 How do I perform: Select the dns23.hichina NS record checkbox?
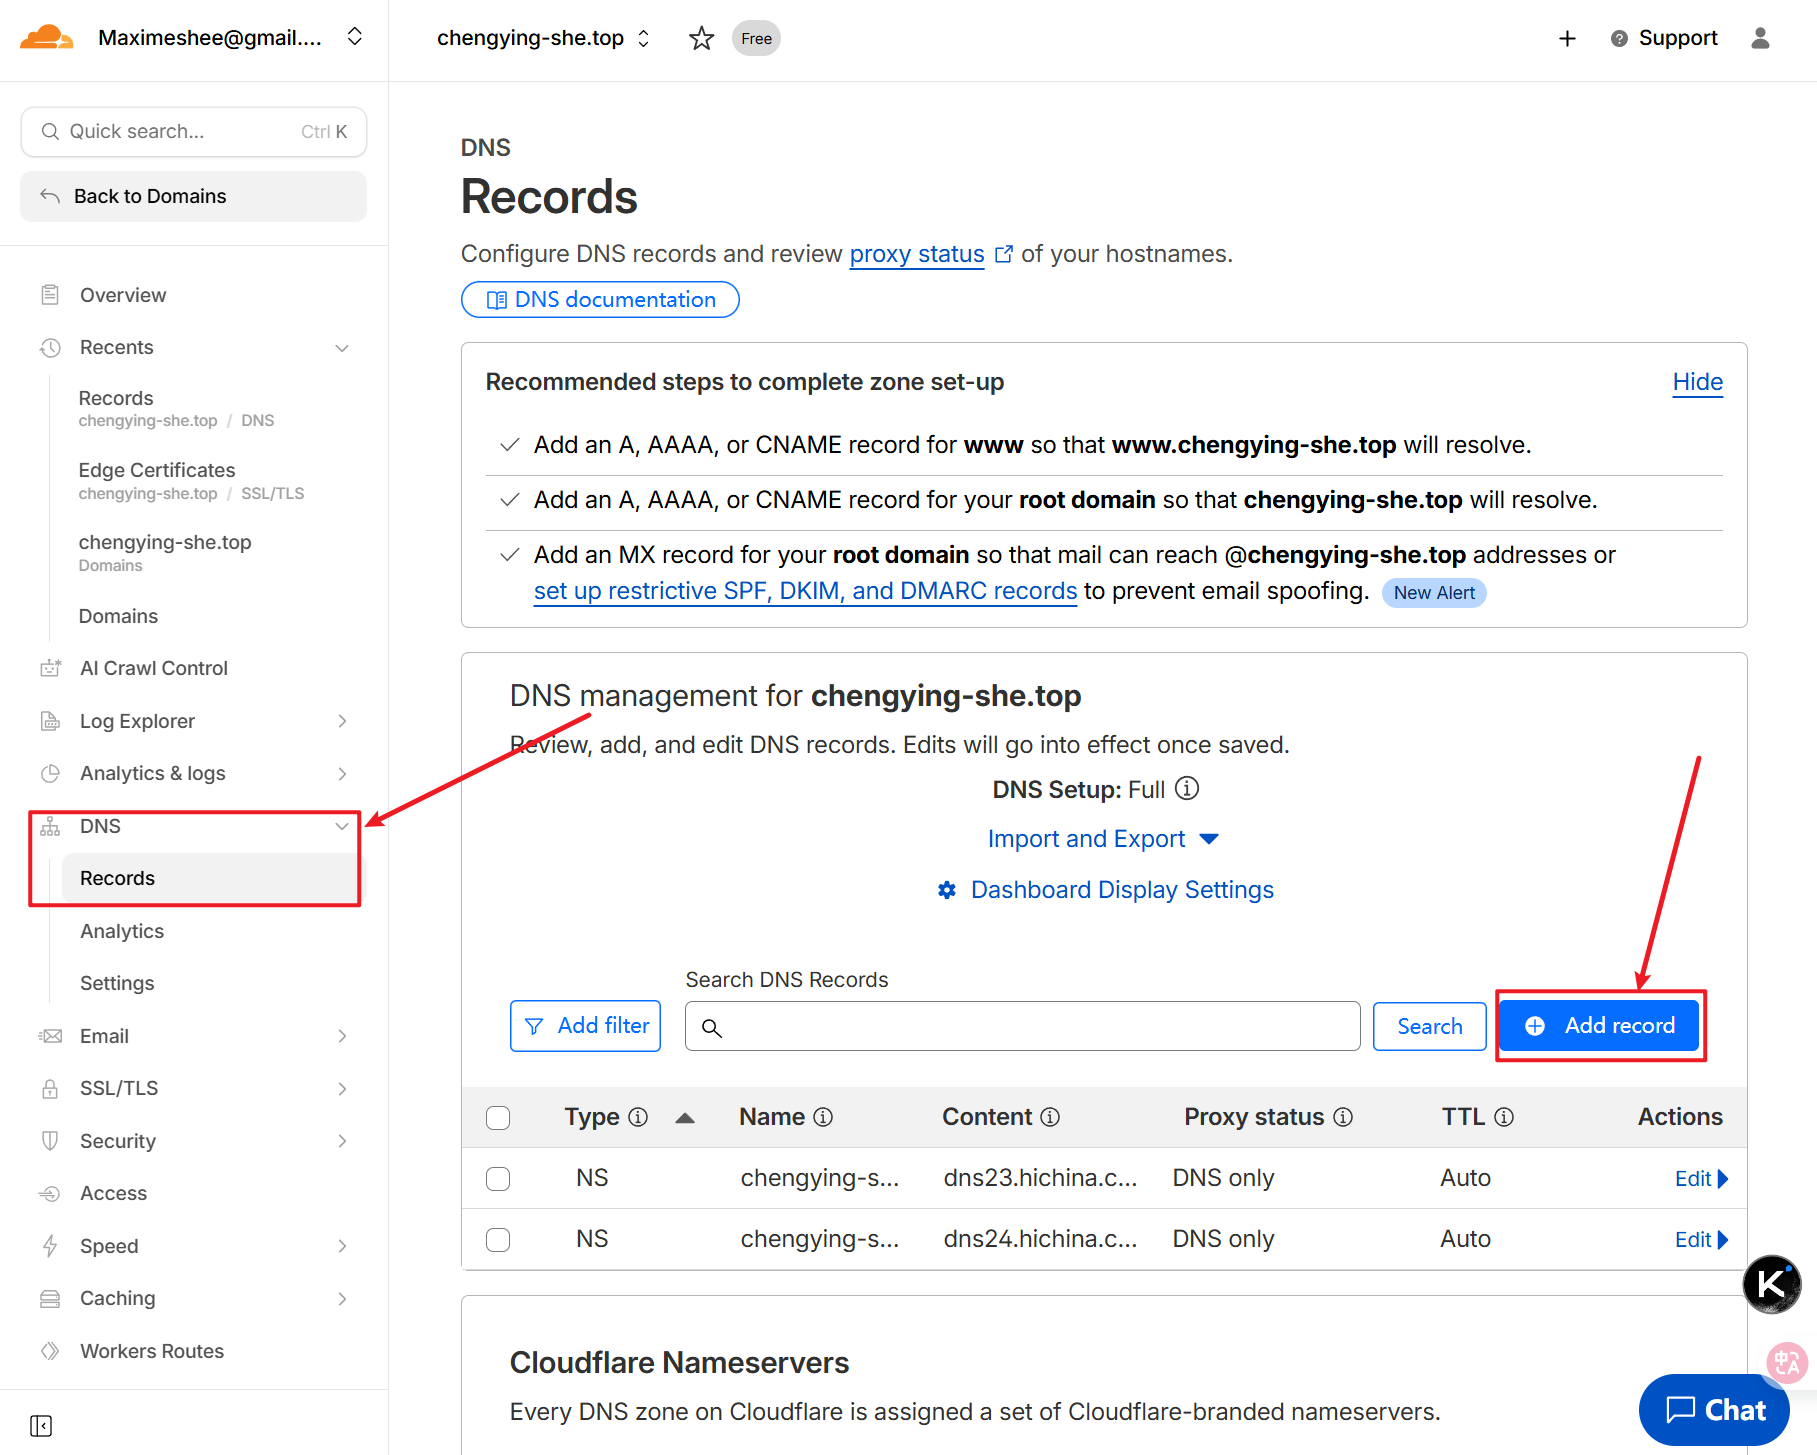click(x=498, y=1178)
